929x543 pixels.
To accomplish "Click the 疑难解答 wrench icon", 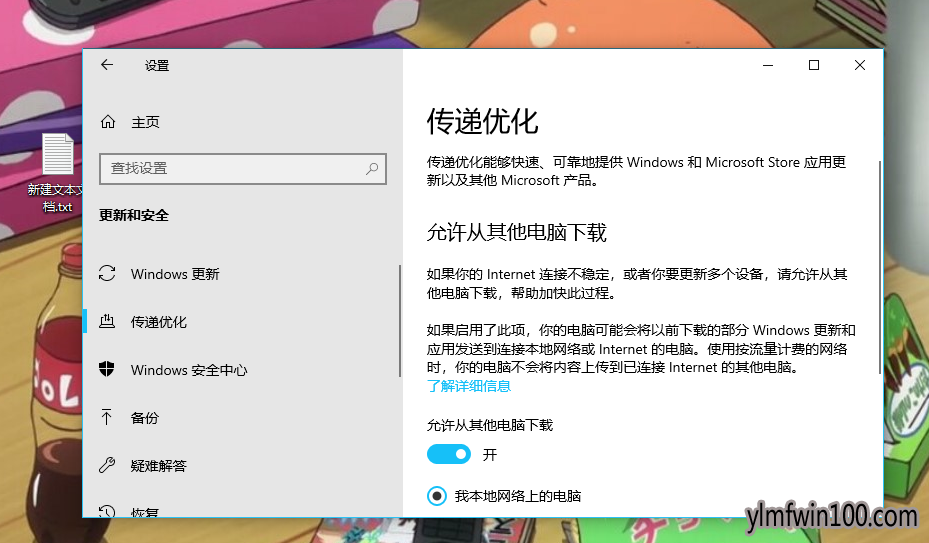I will coord(107,465).
